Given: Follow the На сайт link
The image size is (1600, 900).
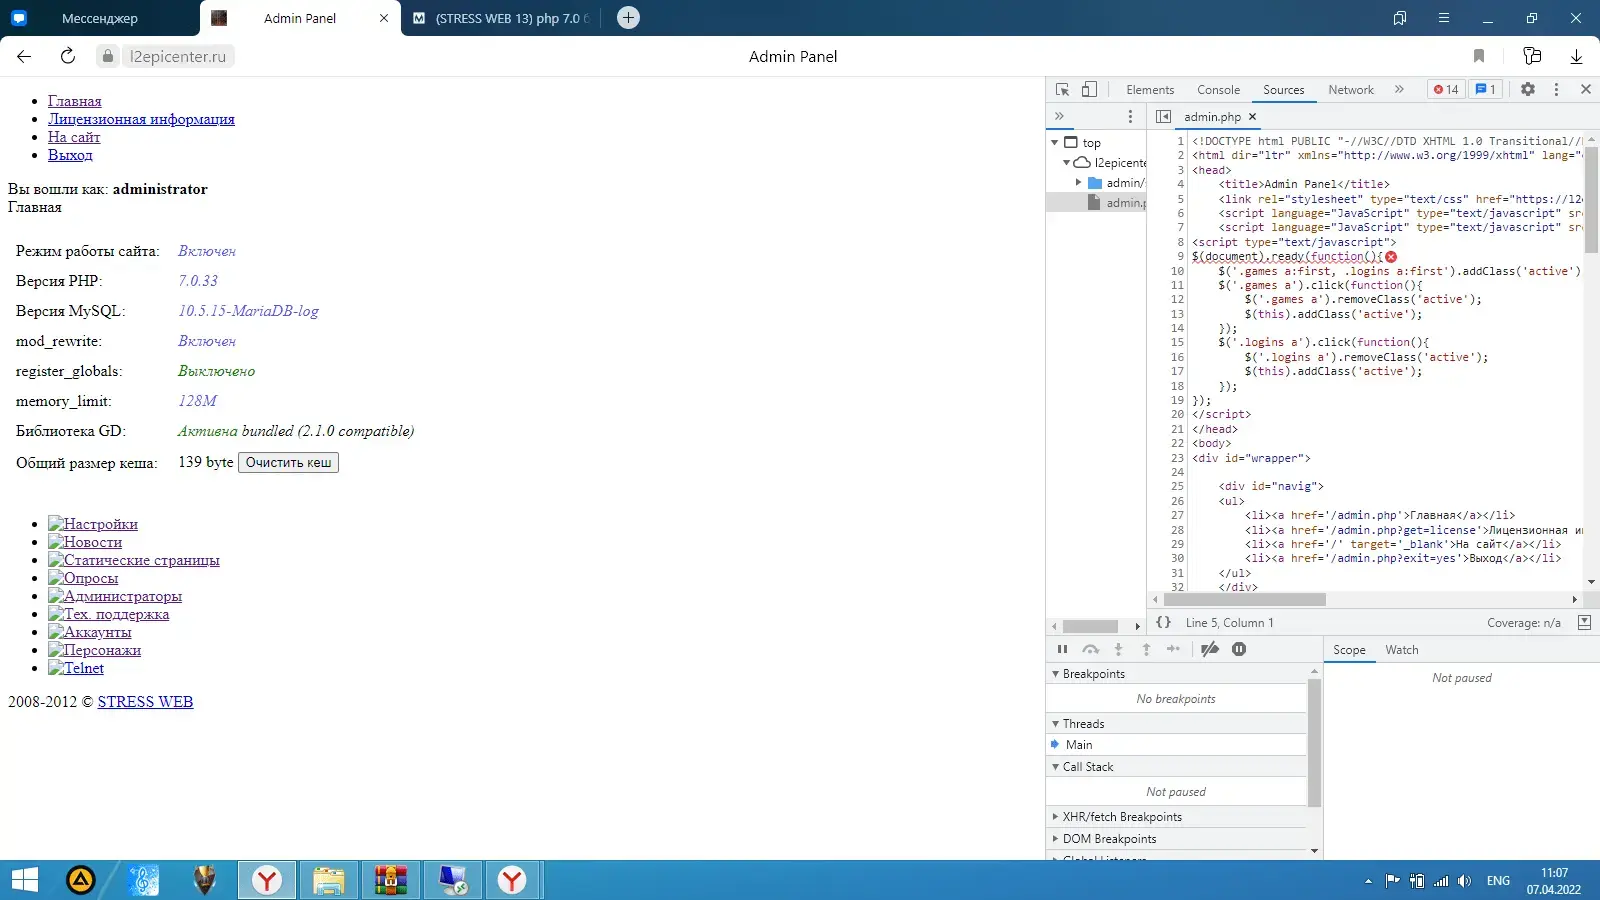Looking at the screenshot, I should pos(74,137).
